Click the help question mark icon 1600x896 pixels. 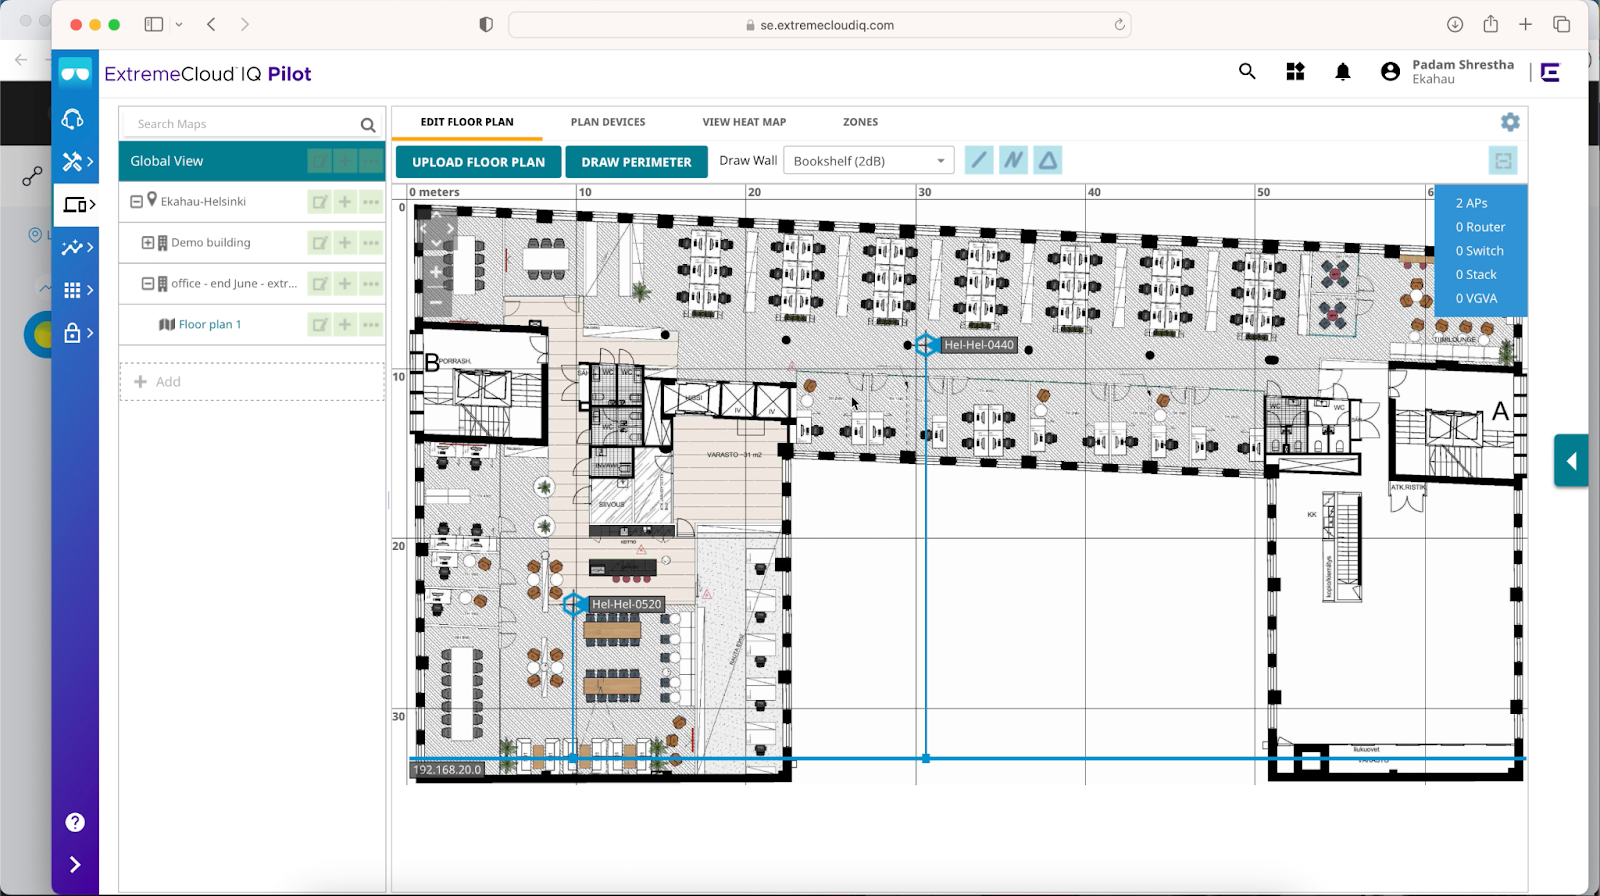(75, 822)
